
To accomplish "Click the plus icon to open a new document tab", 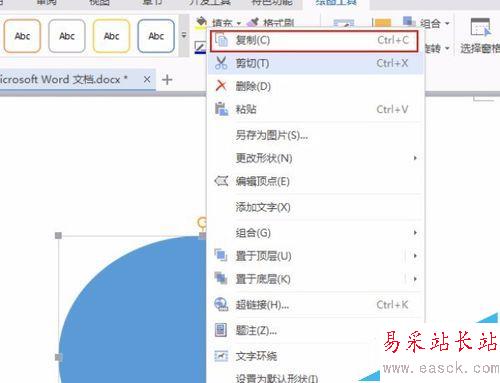I will [x=167, y=80].
